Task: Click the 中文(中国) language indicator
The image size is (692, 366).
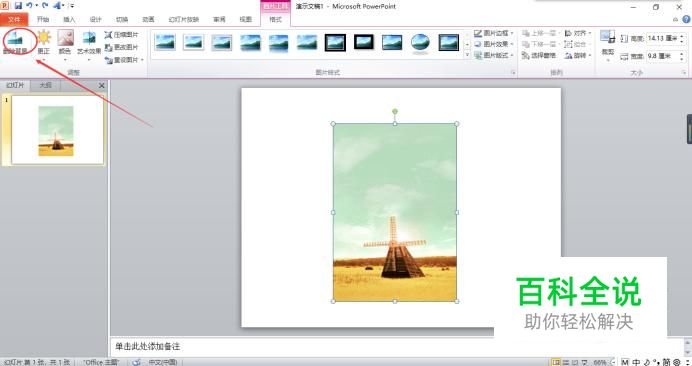Action: click(x=162, y=362)
